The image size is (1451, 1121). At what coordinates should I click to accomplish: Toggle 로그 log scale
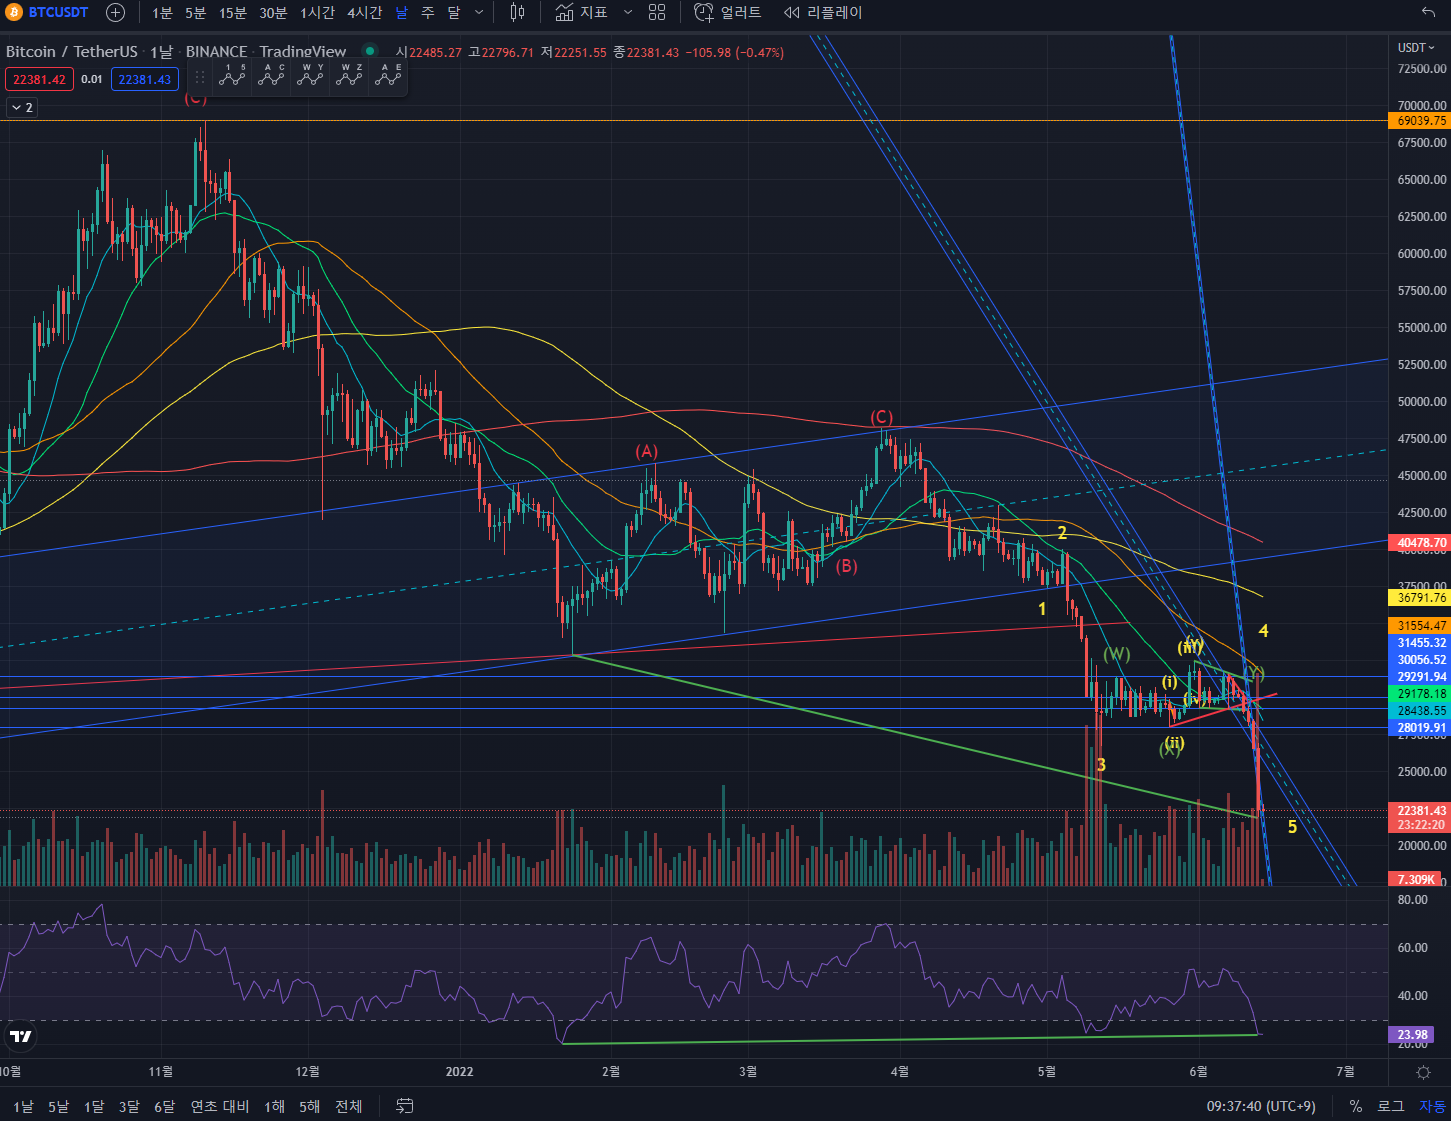pos(1390,1106)
